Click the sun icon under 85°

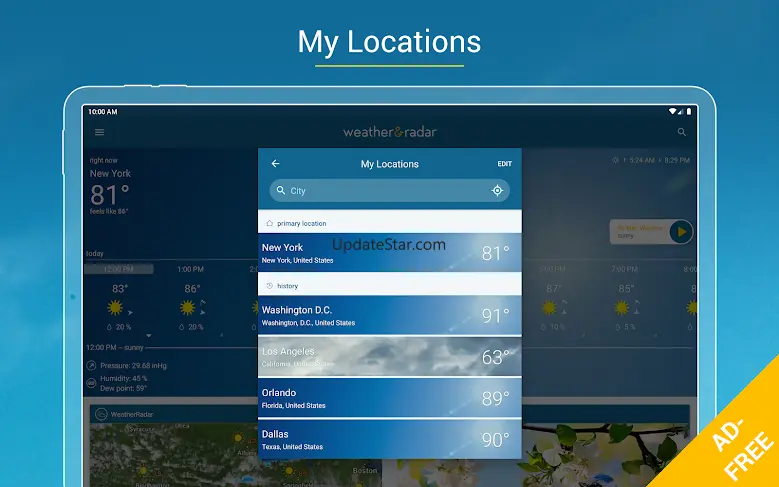tap(622, 308)
